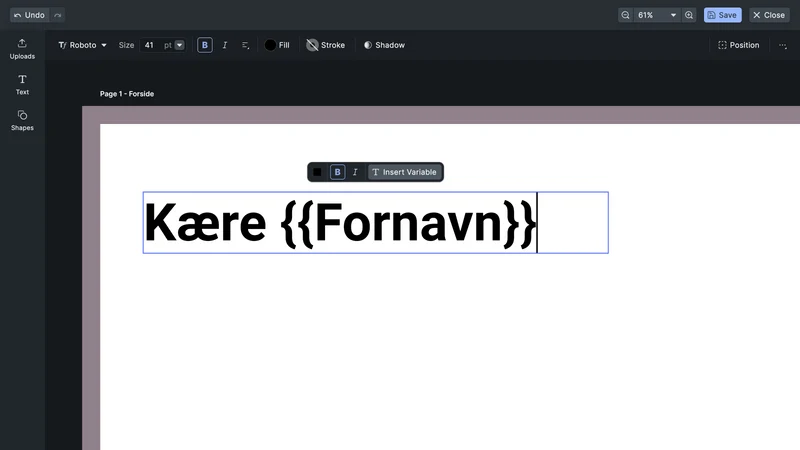This screenshot has height=450, width=800.
Task: Open text alignment options
Action: pyautogui.click(x=245, y=45)
